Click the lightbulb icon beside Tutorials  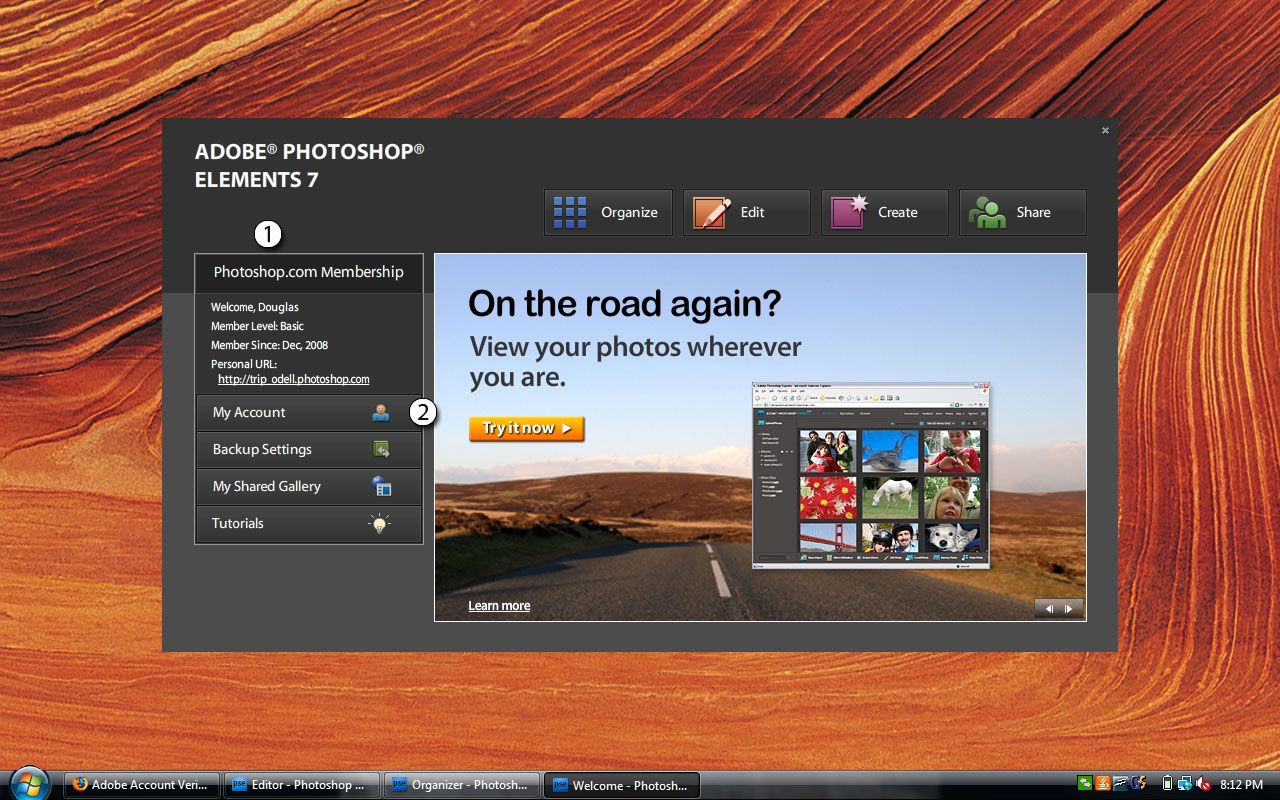coord(380,523)
